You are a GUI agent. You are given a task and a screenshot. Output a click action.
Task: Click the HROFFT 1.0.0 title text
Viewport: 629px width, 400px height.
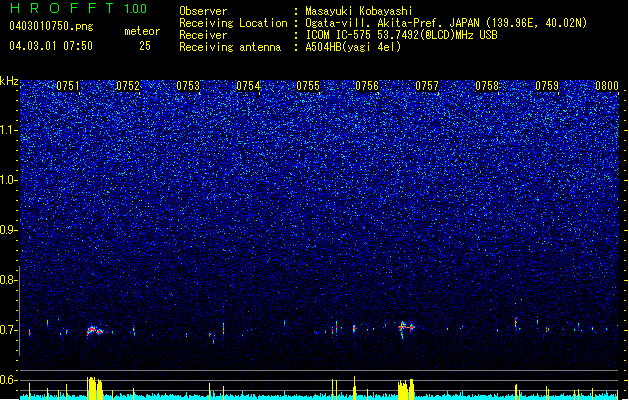tap(78, 8)
